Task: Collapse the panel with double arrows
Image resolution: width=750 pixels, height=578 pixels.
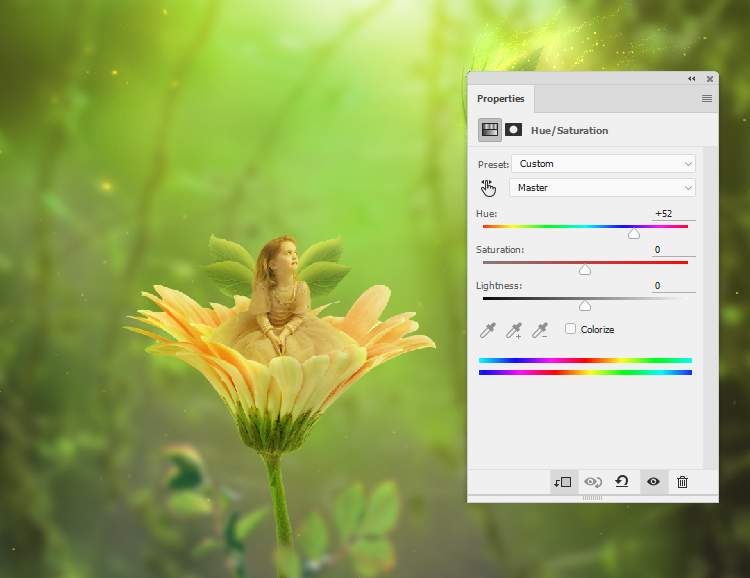Action: pos(692,79)
